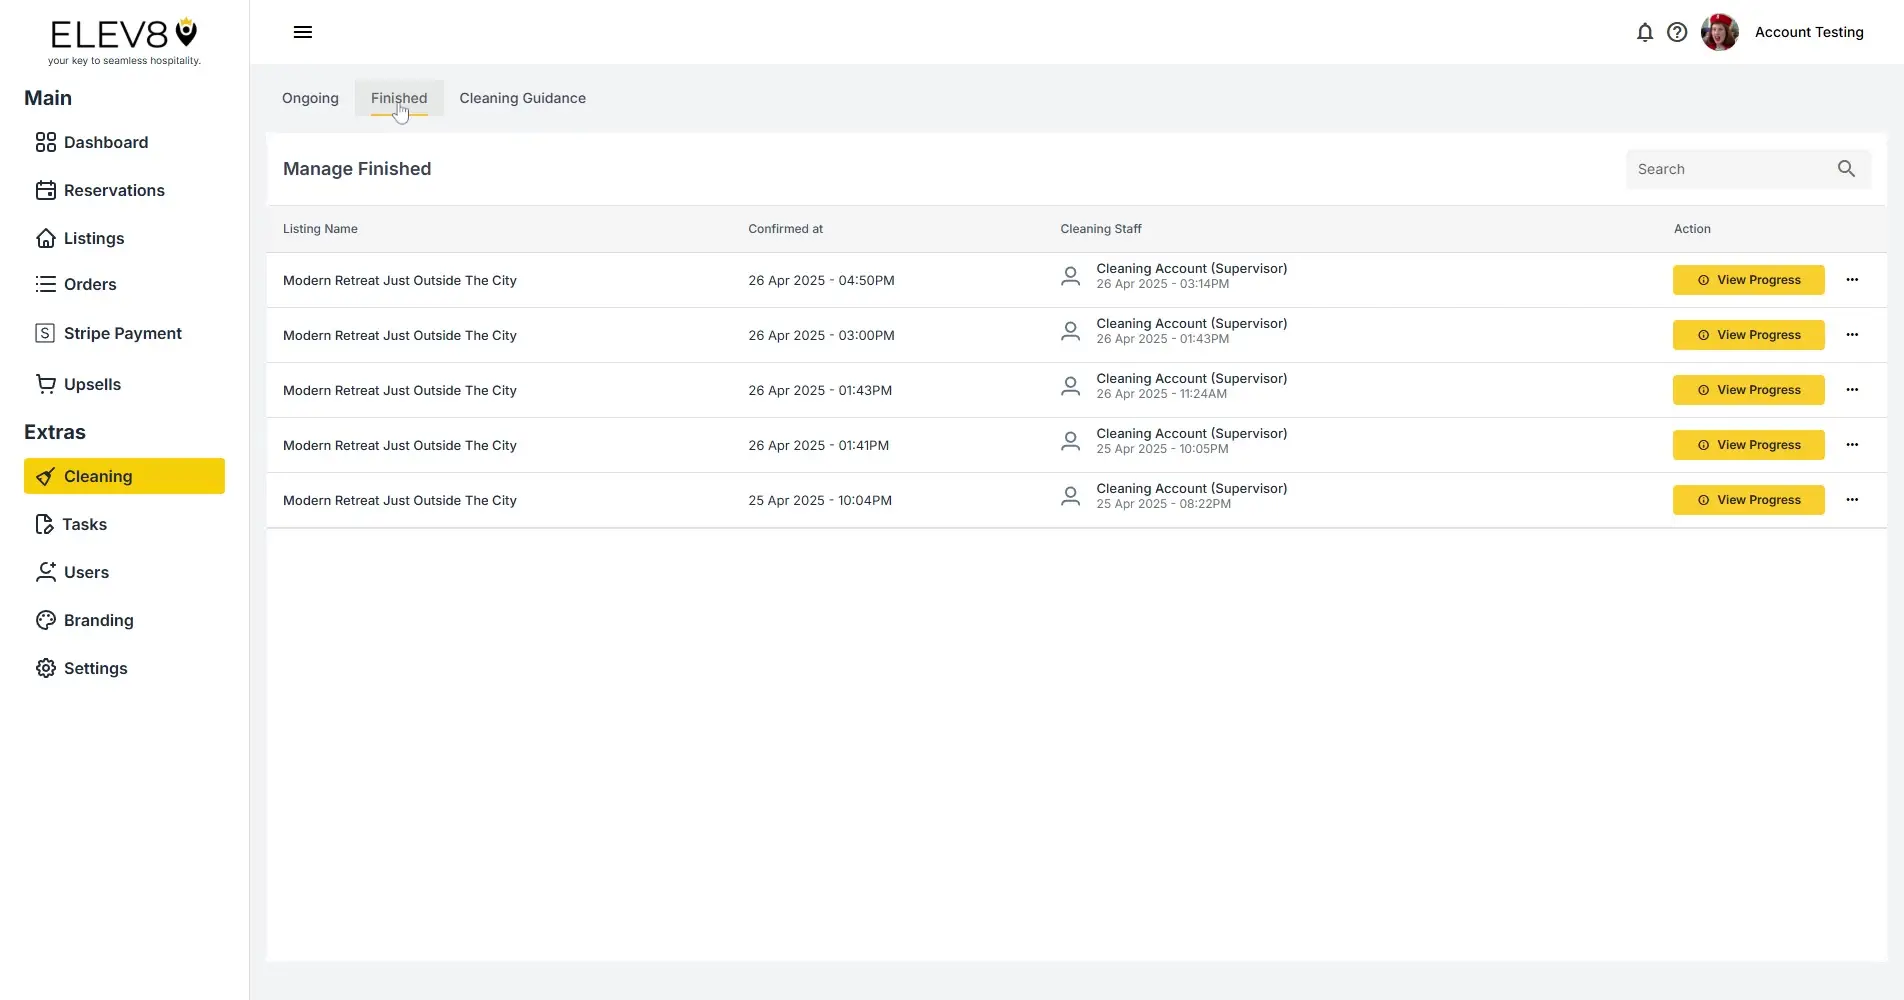Open the Settings gear icon

pos(46,668)
